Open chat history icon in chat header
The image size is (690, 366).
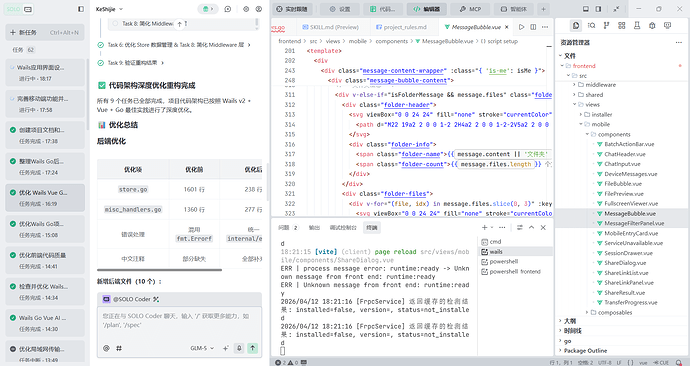(228, 9)
